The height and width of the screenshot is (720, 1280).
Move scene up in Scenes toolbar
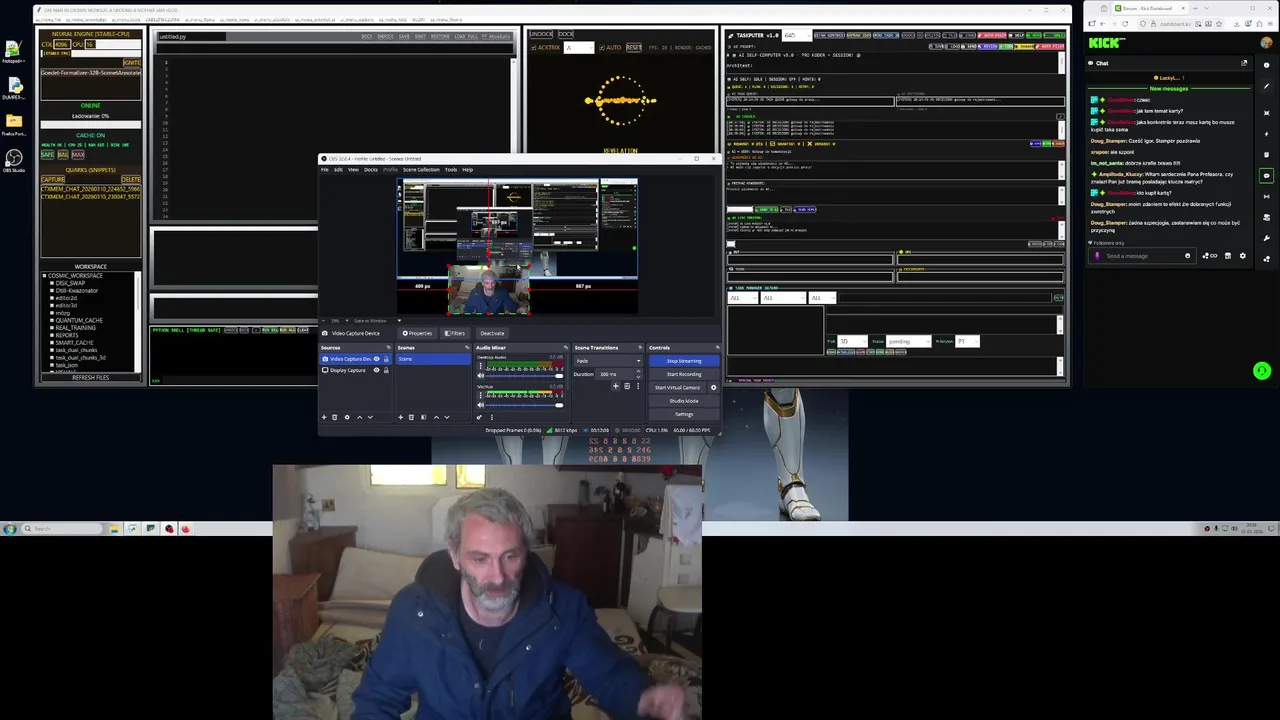point(436,417)
